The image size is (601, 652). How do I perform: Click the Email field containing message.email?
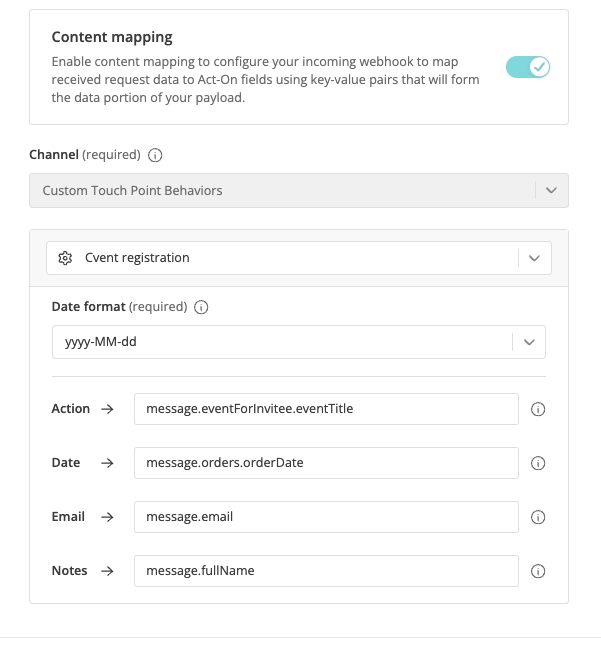point(326,517)
